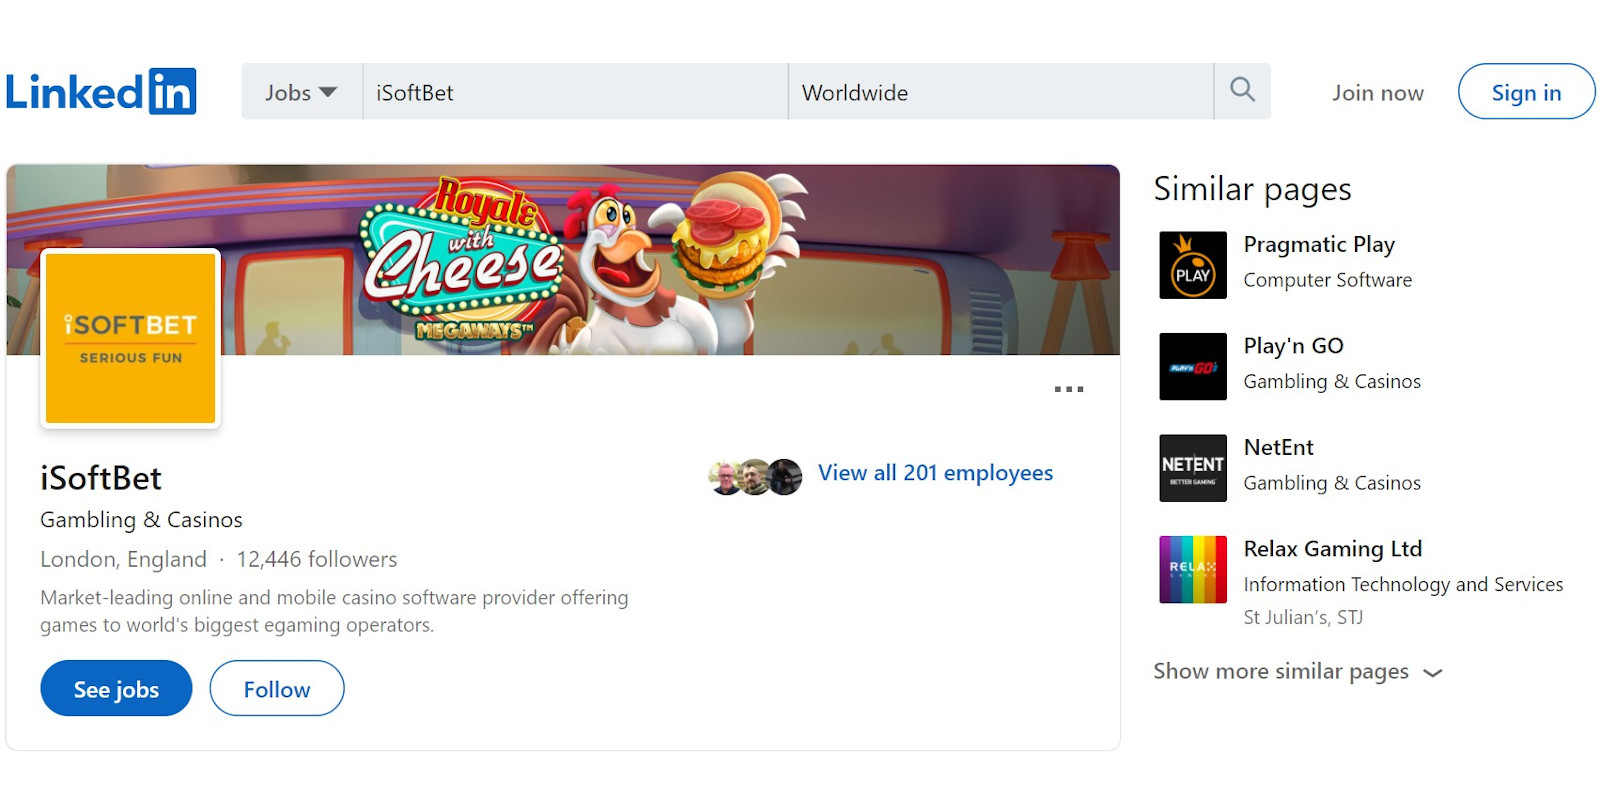The height and width of the screenshot is (800, 1600).
Task: Click the iSoftBet company name heading
Action: pos(101,478)
